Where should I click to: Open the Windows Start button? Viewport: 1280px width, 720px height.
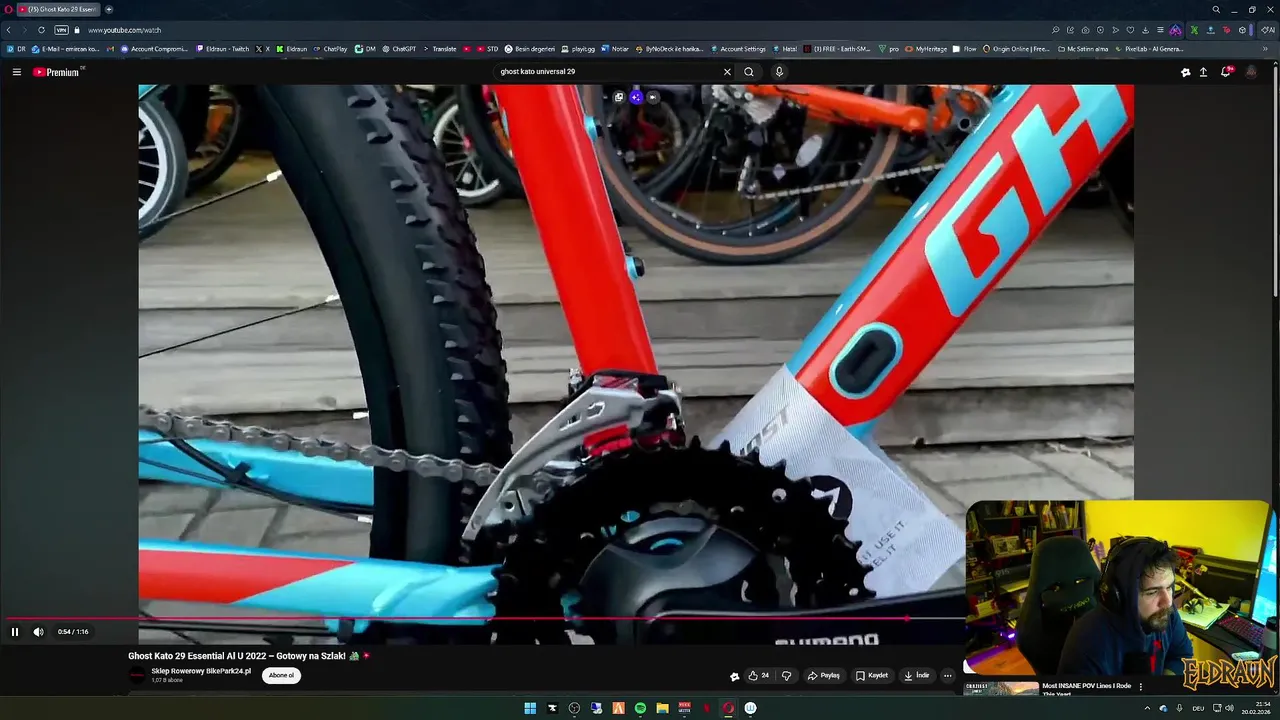[530, 708]
